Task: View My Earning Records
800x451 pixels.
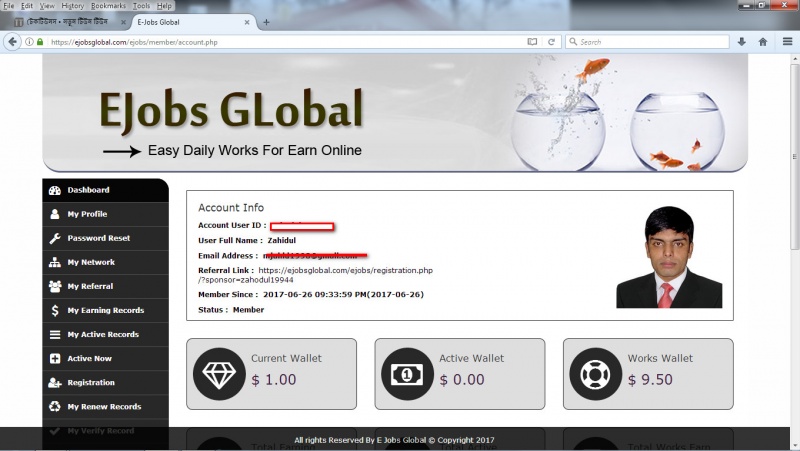Action: click(x=106, y=310)
